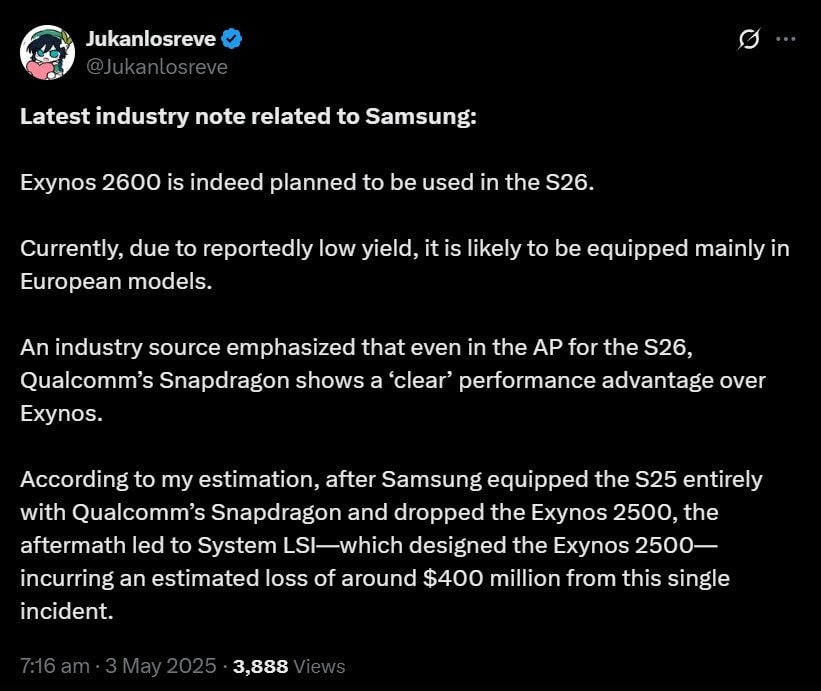The image size is (821, 691).
Task: Click the paragraph starting with Currently
Action: tap(404, 249)
